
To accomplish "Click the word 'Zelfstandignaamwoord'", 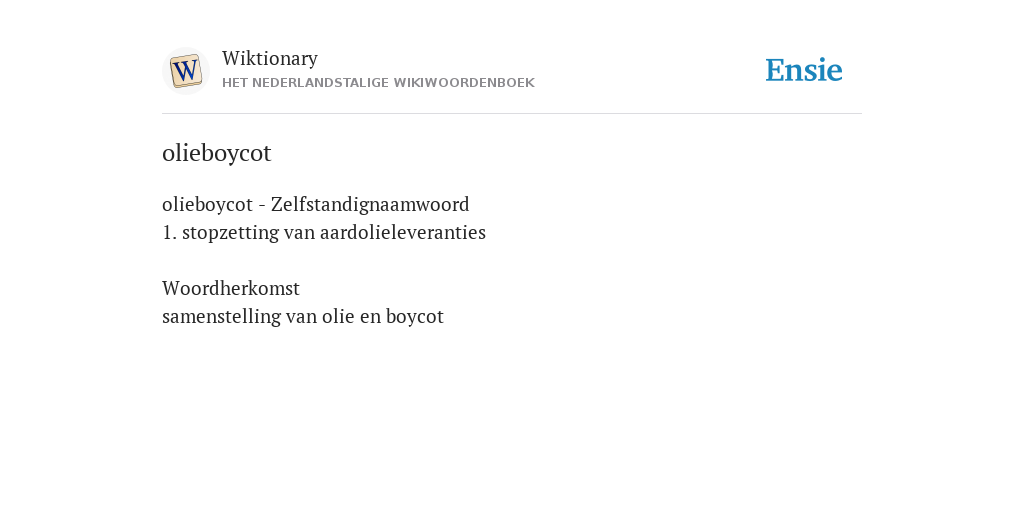I will (370, 204).
